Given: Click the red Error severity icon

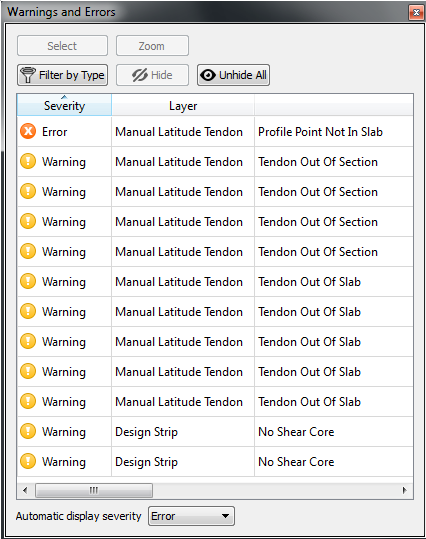Looking at the screenshot, I should click(x=28, y=131).
